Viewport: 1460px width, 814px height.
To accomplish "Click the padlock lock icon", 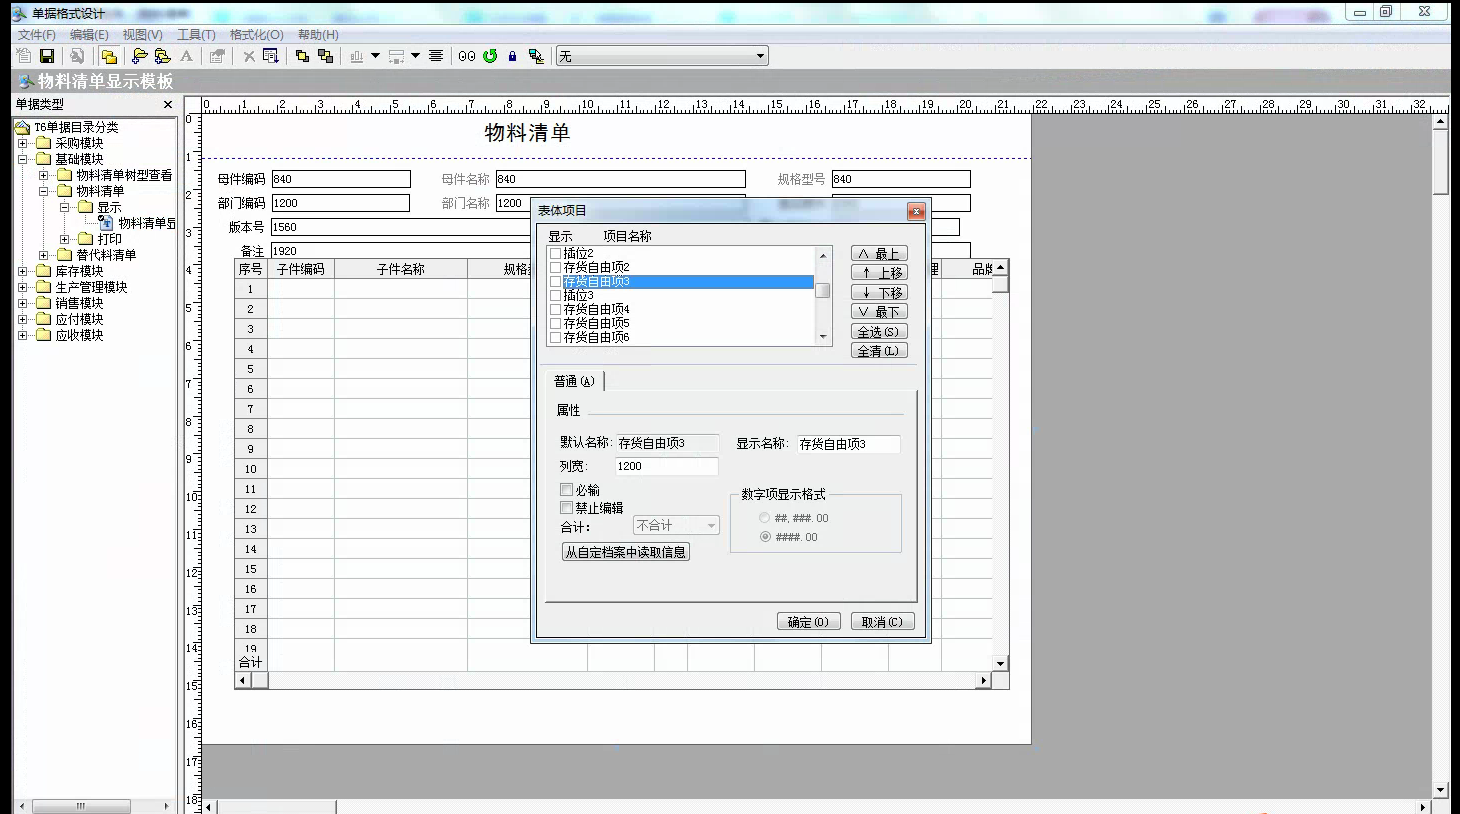I will [512, 56].
